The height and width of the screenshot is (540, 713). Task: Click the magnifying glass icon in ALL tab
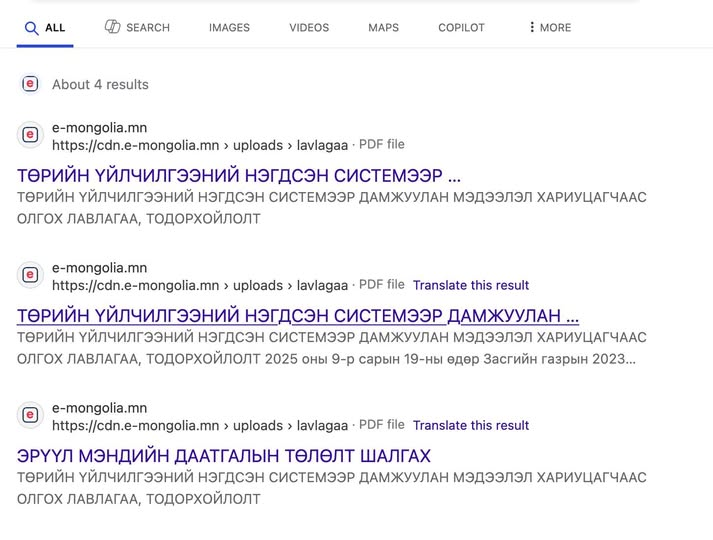click(x=31, y=28)
